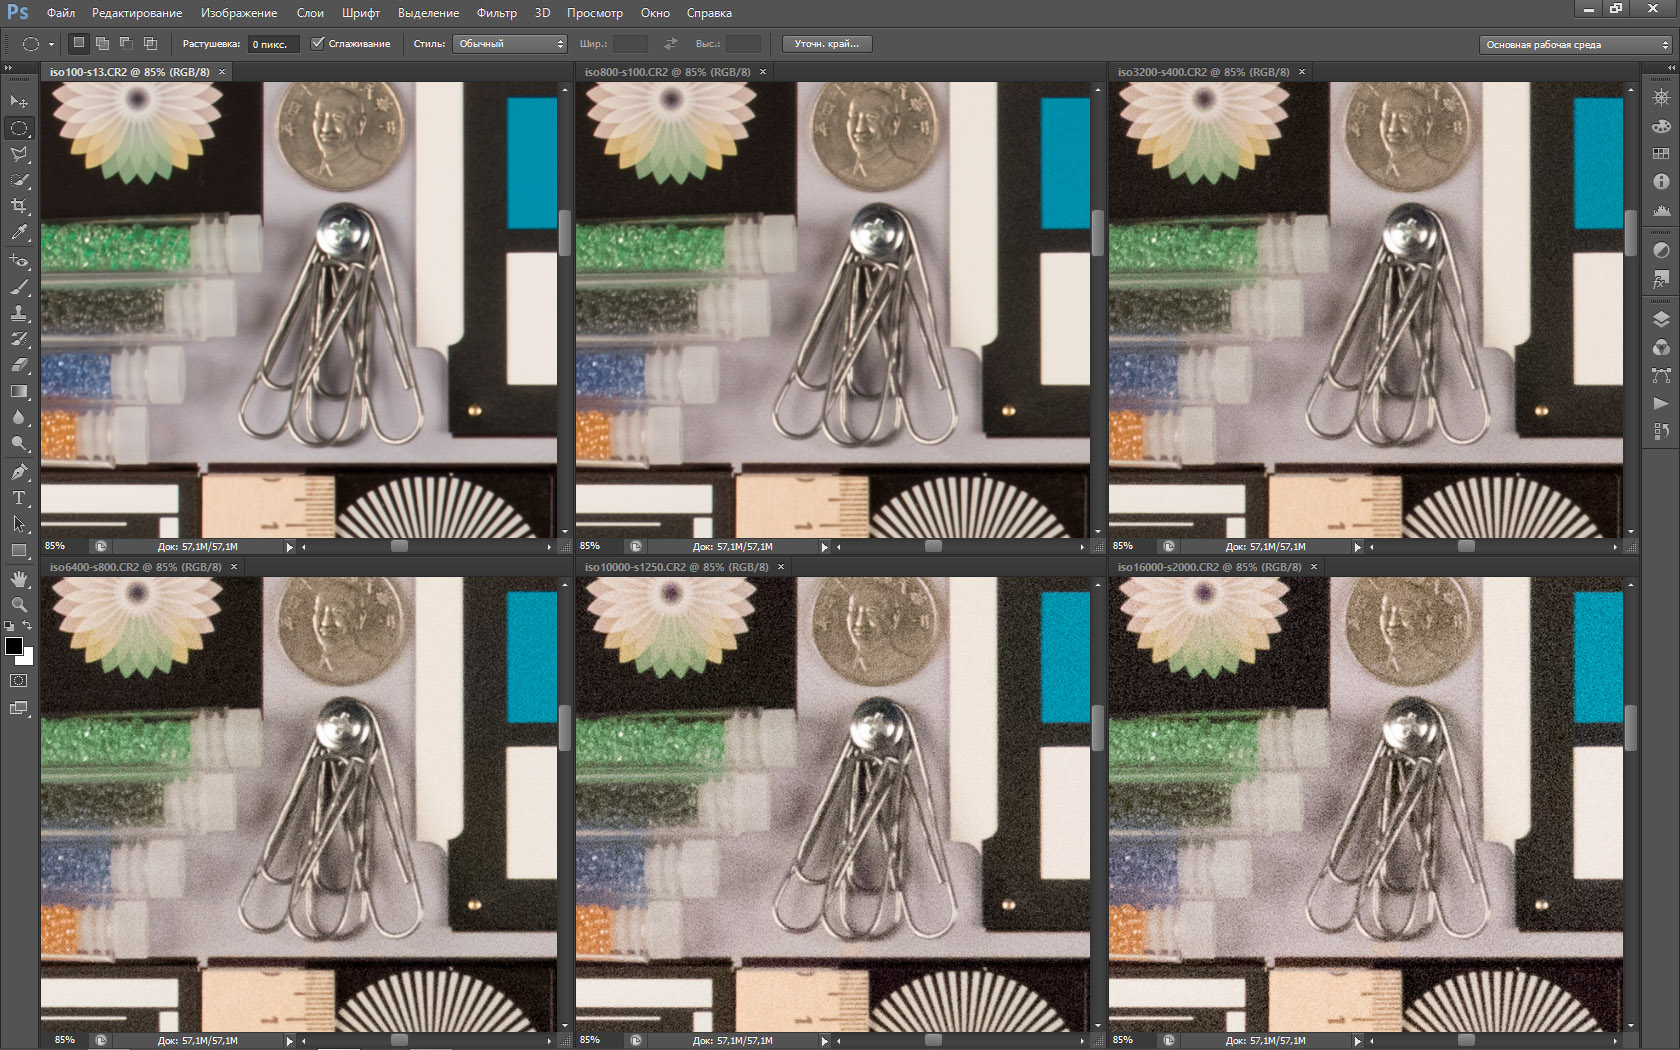
Task: Select the Eraser tool
Action: (x=19, y=365)
